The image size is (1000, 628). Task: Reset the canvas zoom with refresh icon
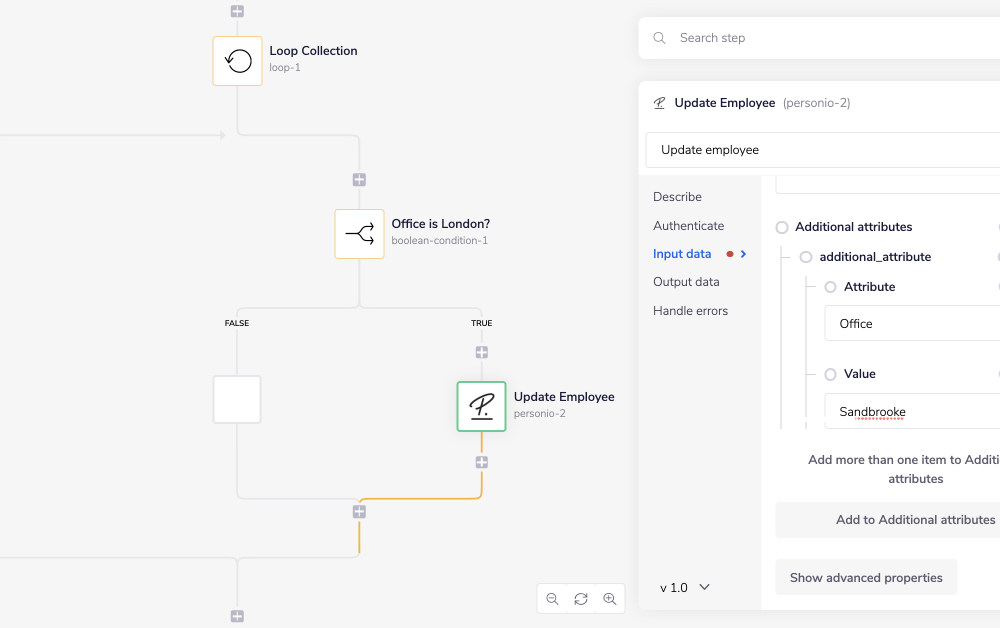coord(581,599)
